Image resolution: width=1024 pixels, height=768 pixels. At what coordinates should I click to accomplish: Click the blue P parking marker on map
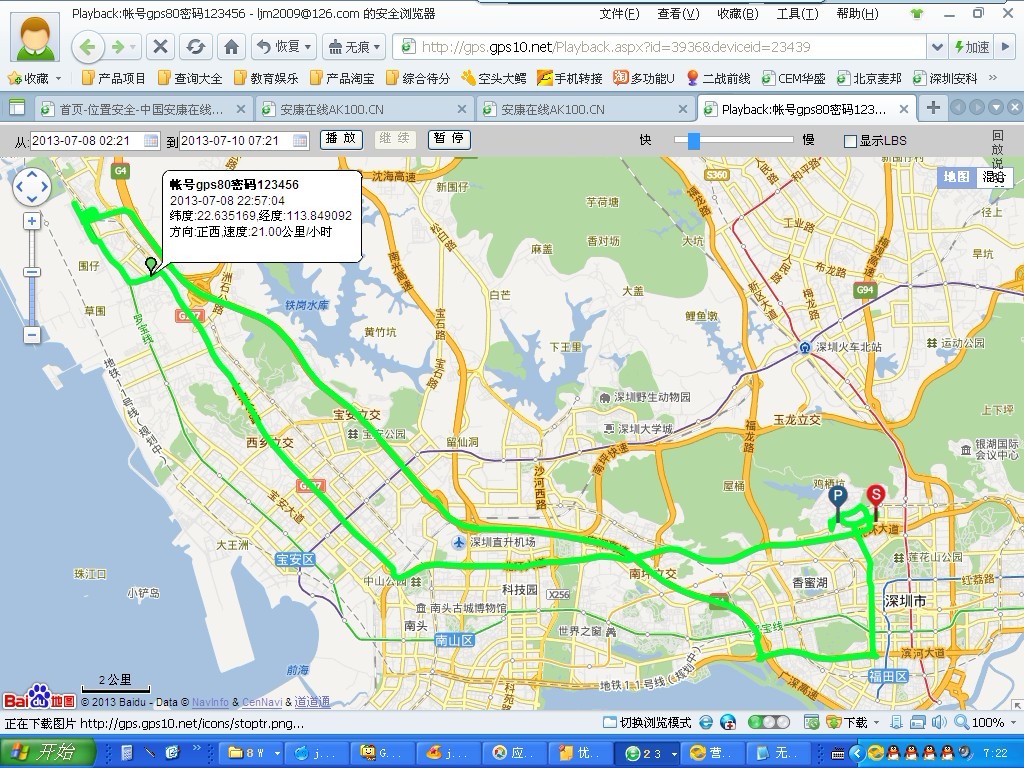pos(837,497)
